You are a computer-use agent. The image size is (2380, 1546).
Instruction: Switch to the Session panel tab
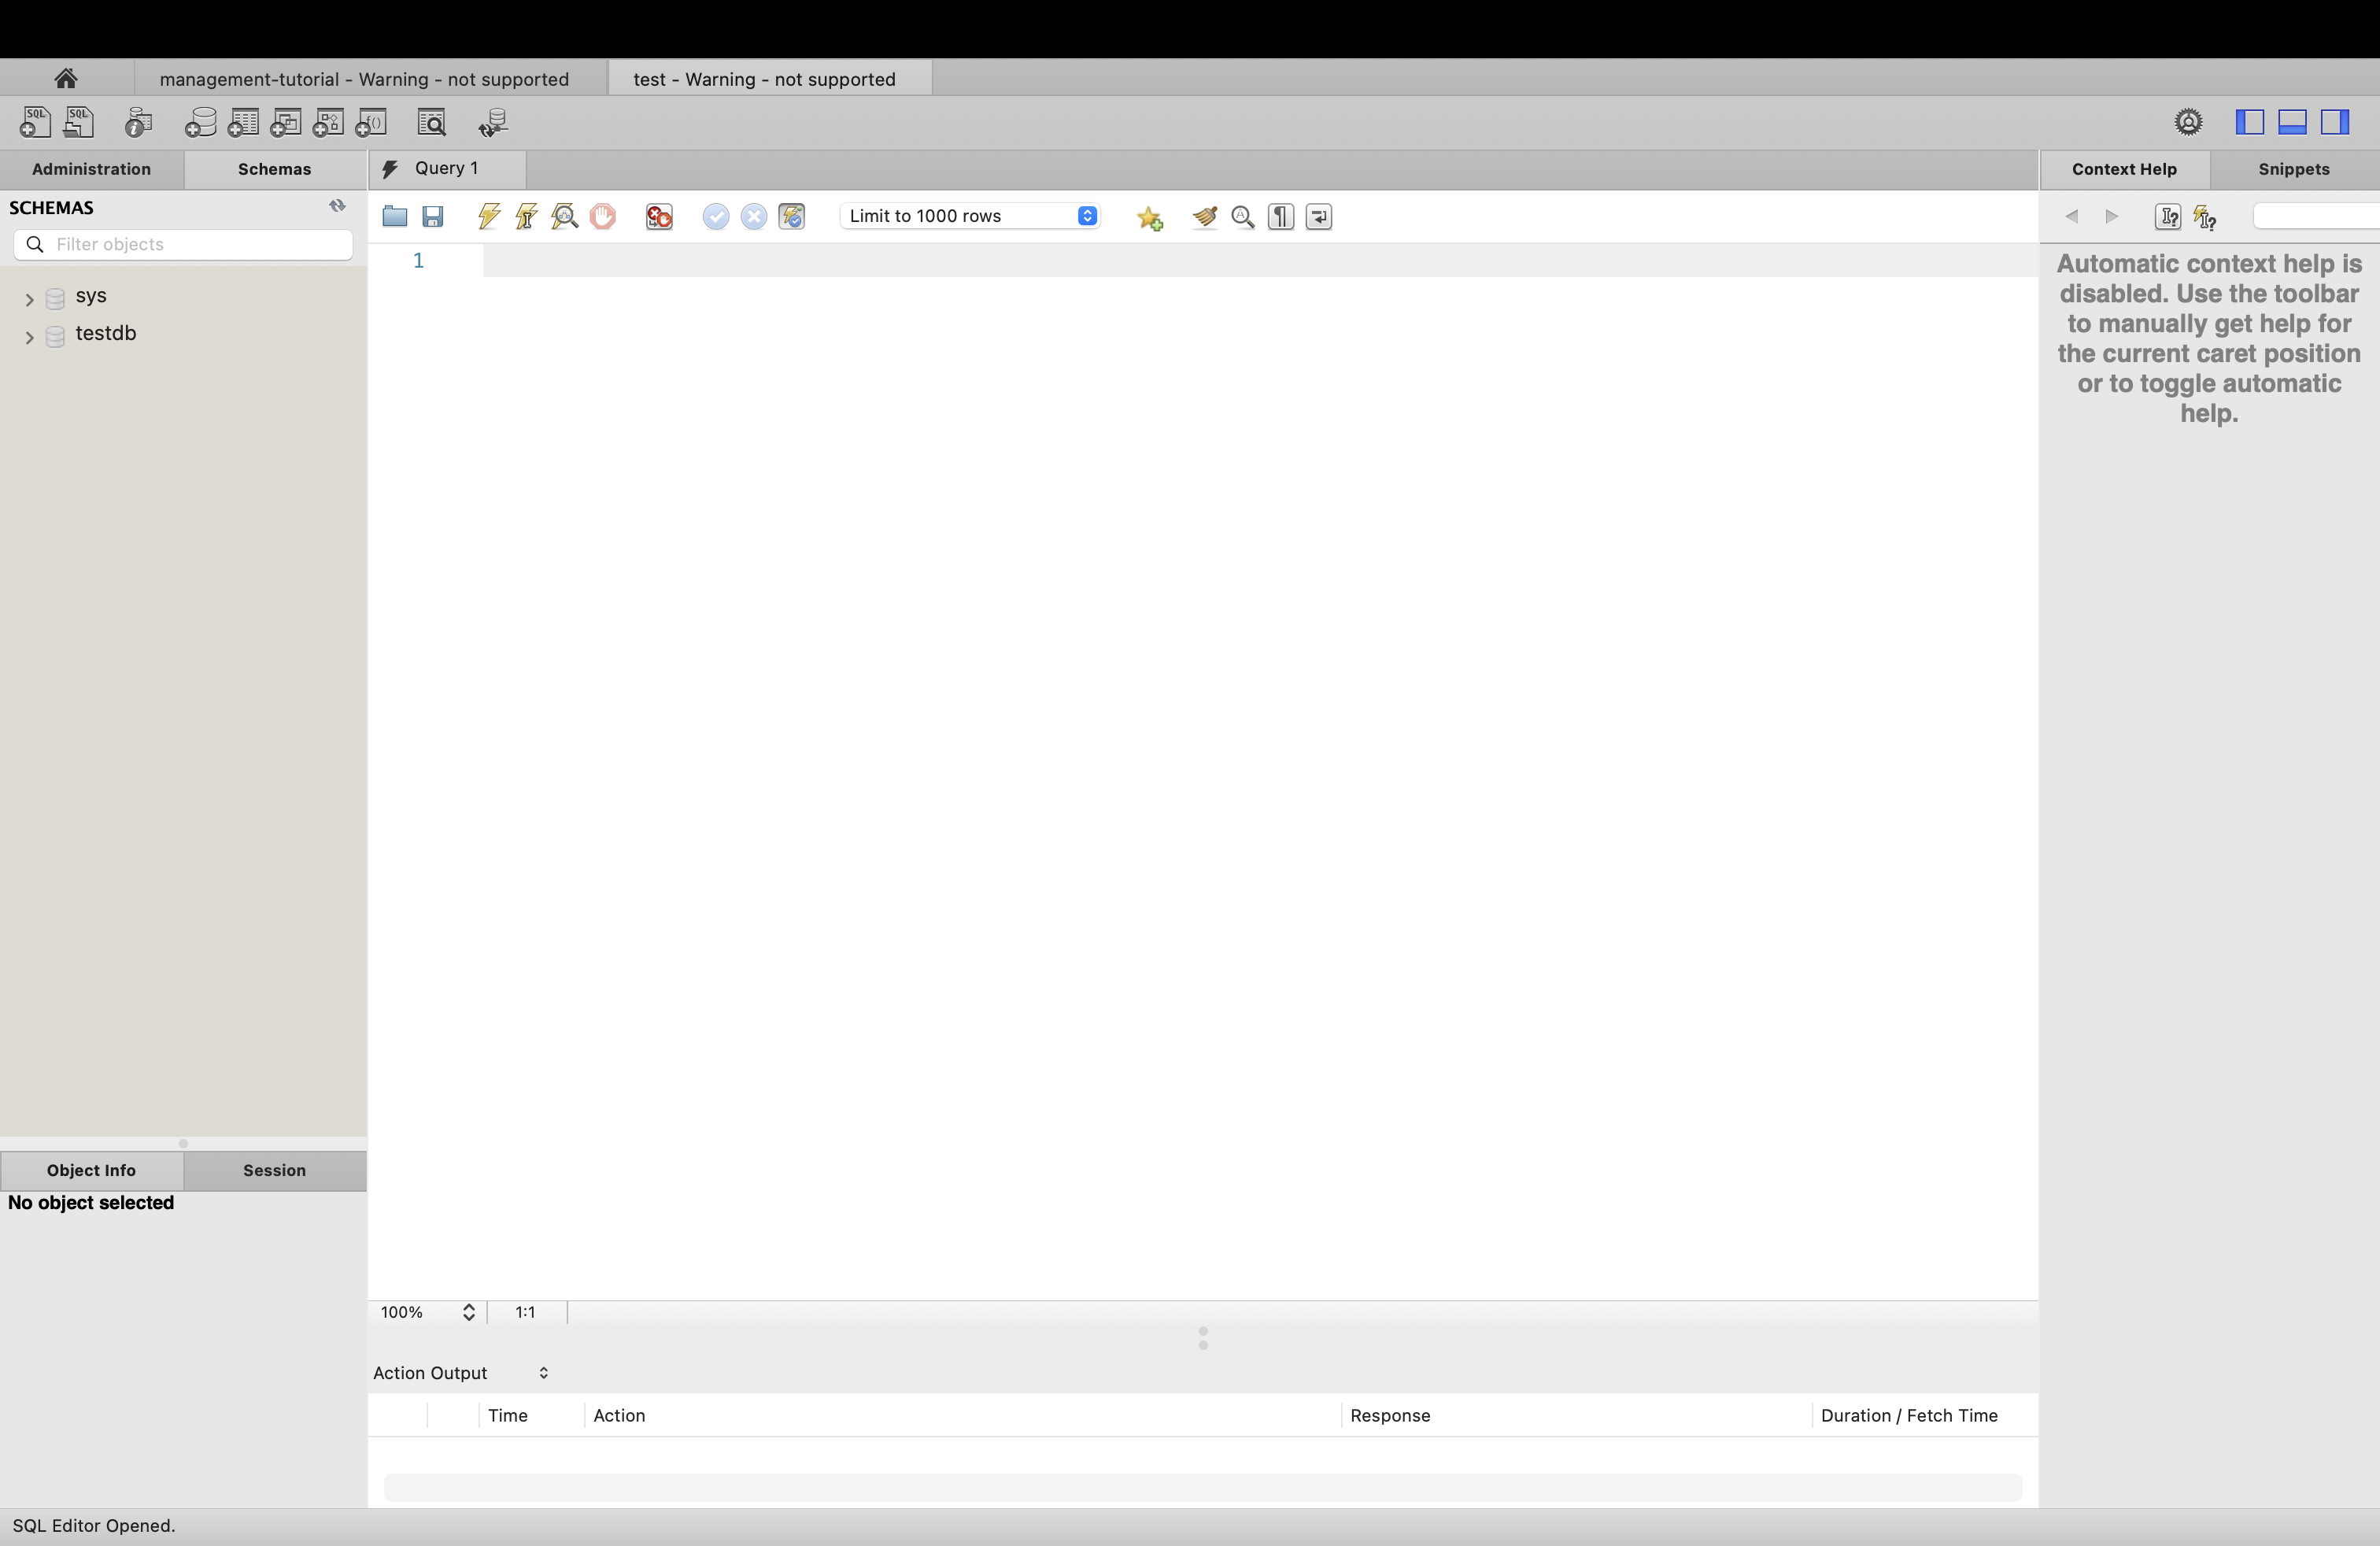coord(274,1170)
